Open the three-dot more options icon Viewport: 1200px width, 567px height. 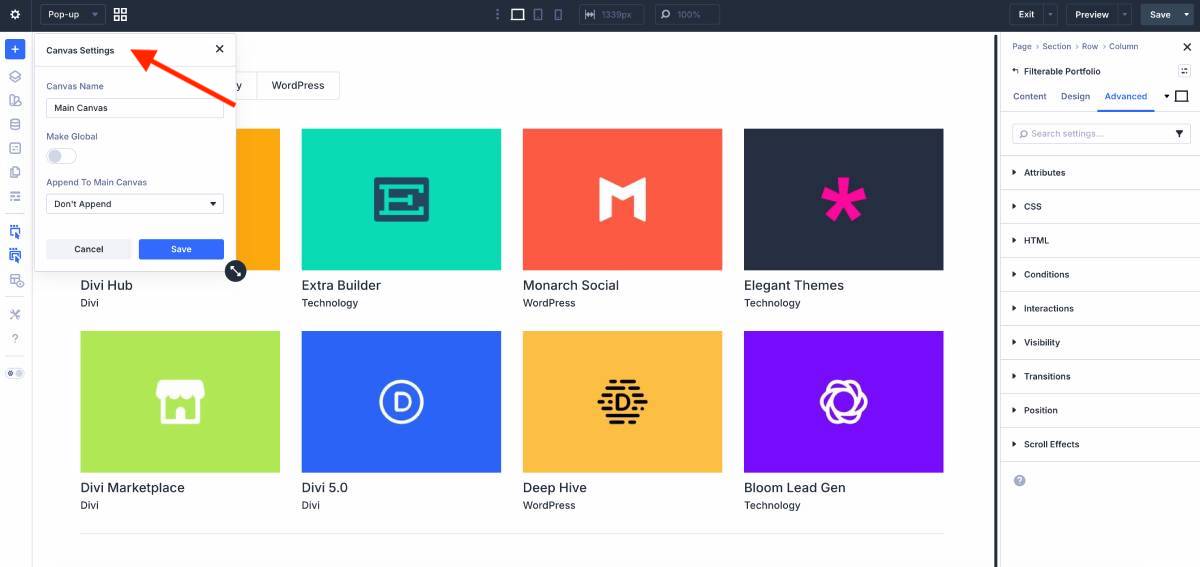point(497,15)
